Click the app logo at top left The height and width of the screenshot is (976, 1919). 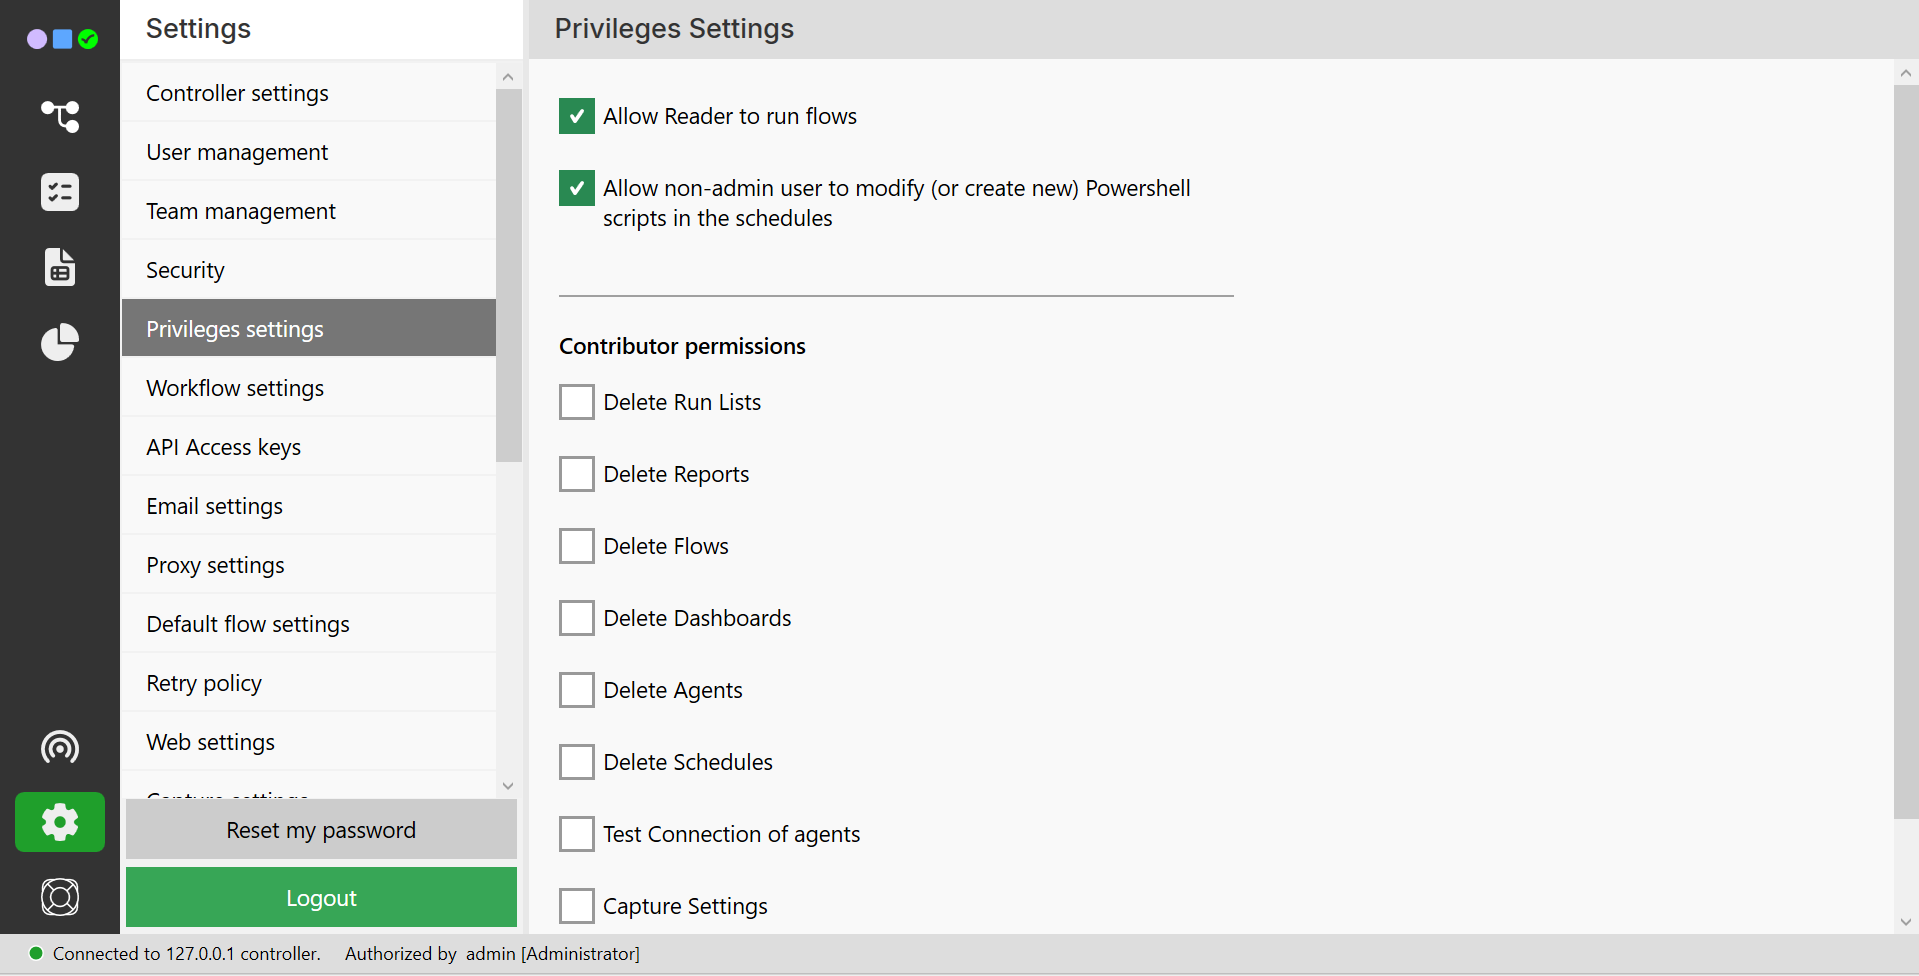coord(62,39)
